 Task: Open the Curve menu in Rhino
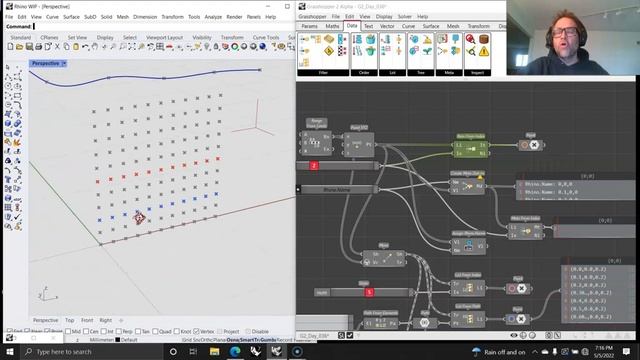point(52,17)
